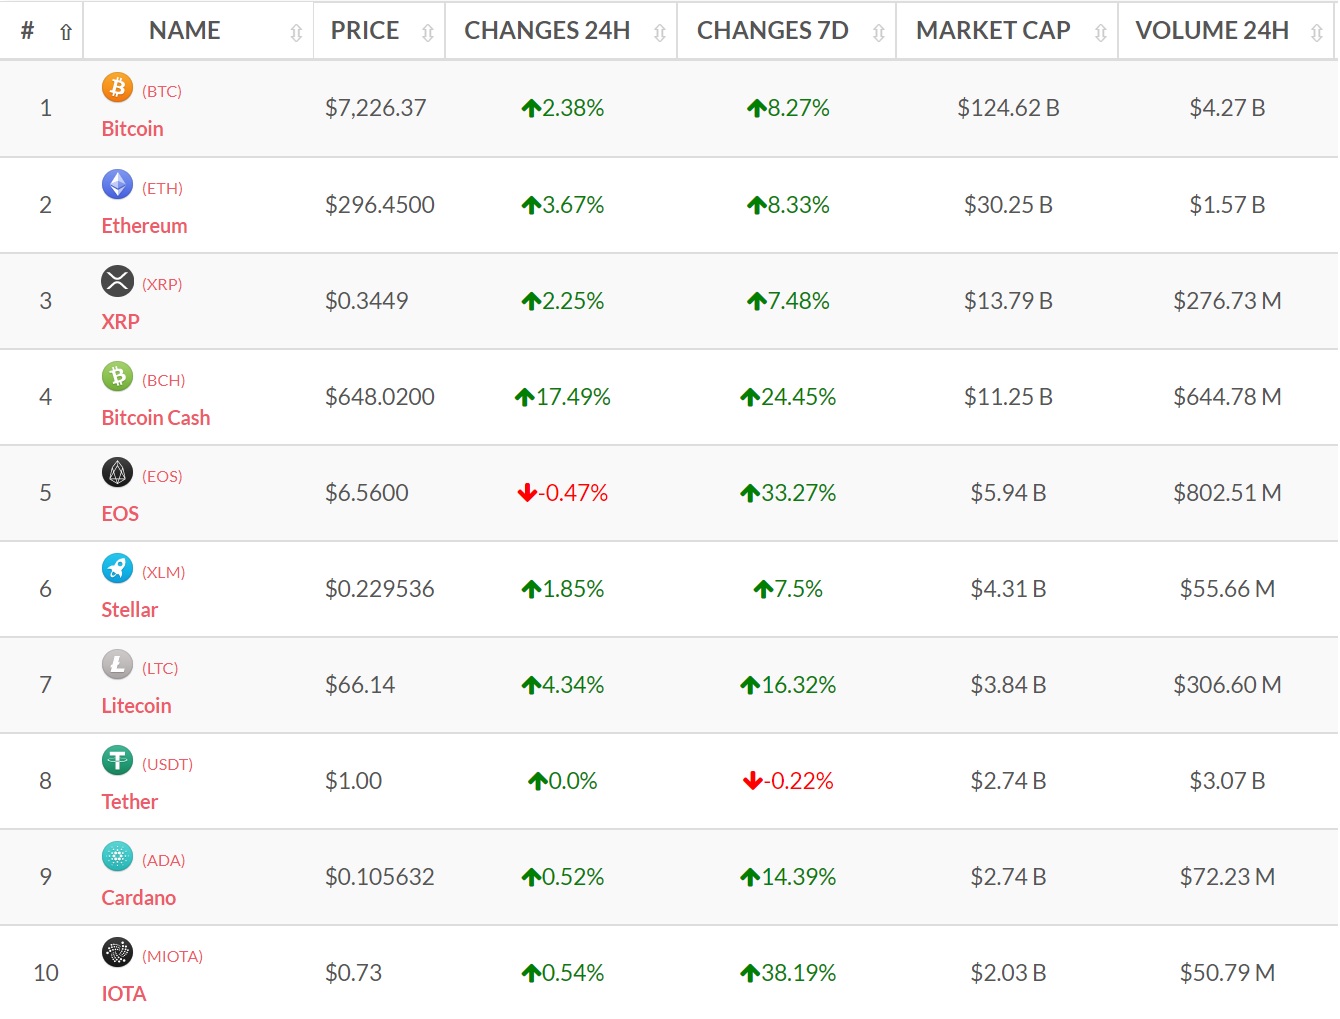This screenshot has height=1019, width=1340.
Task: Select Litecoin 7d change 16.32%
Action: (x=788, y=685)
